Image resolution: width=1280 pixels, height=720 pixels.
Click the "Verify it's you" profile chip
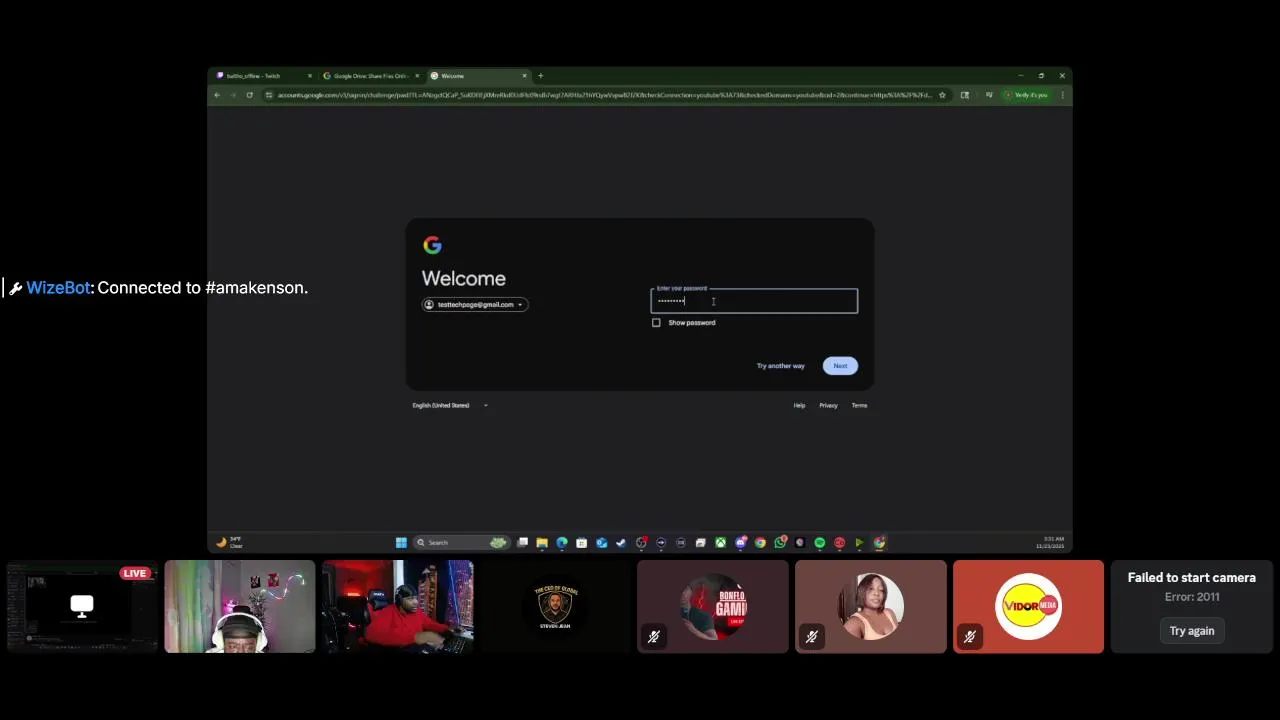click(x=1026, y=95)
